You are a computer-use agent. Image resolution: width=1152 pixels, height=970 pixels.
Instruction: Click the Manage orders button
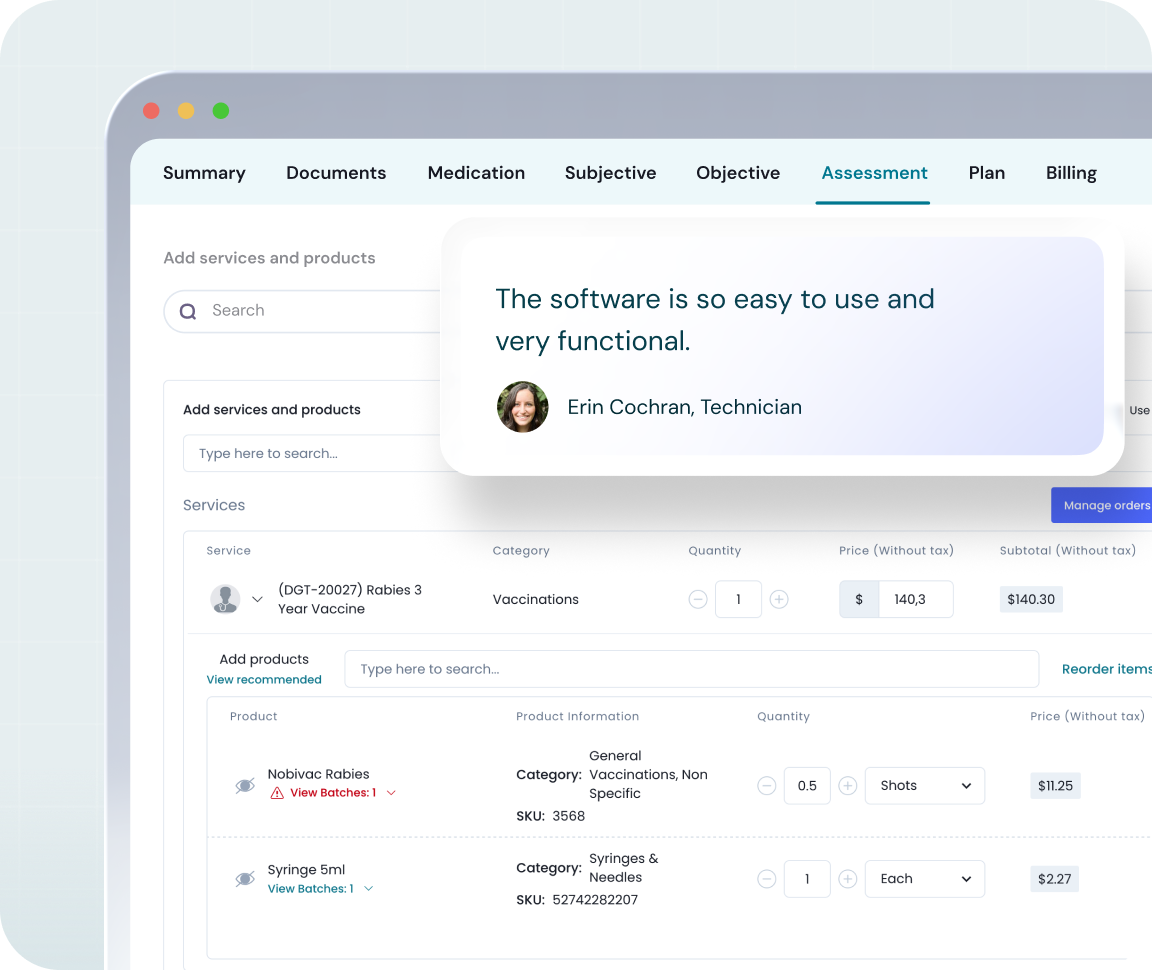pyautogui.click(x=1102, y=506)
